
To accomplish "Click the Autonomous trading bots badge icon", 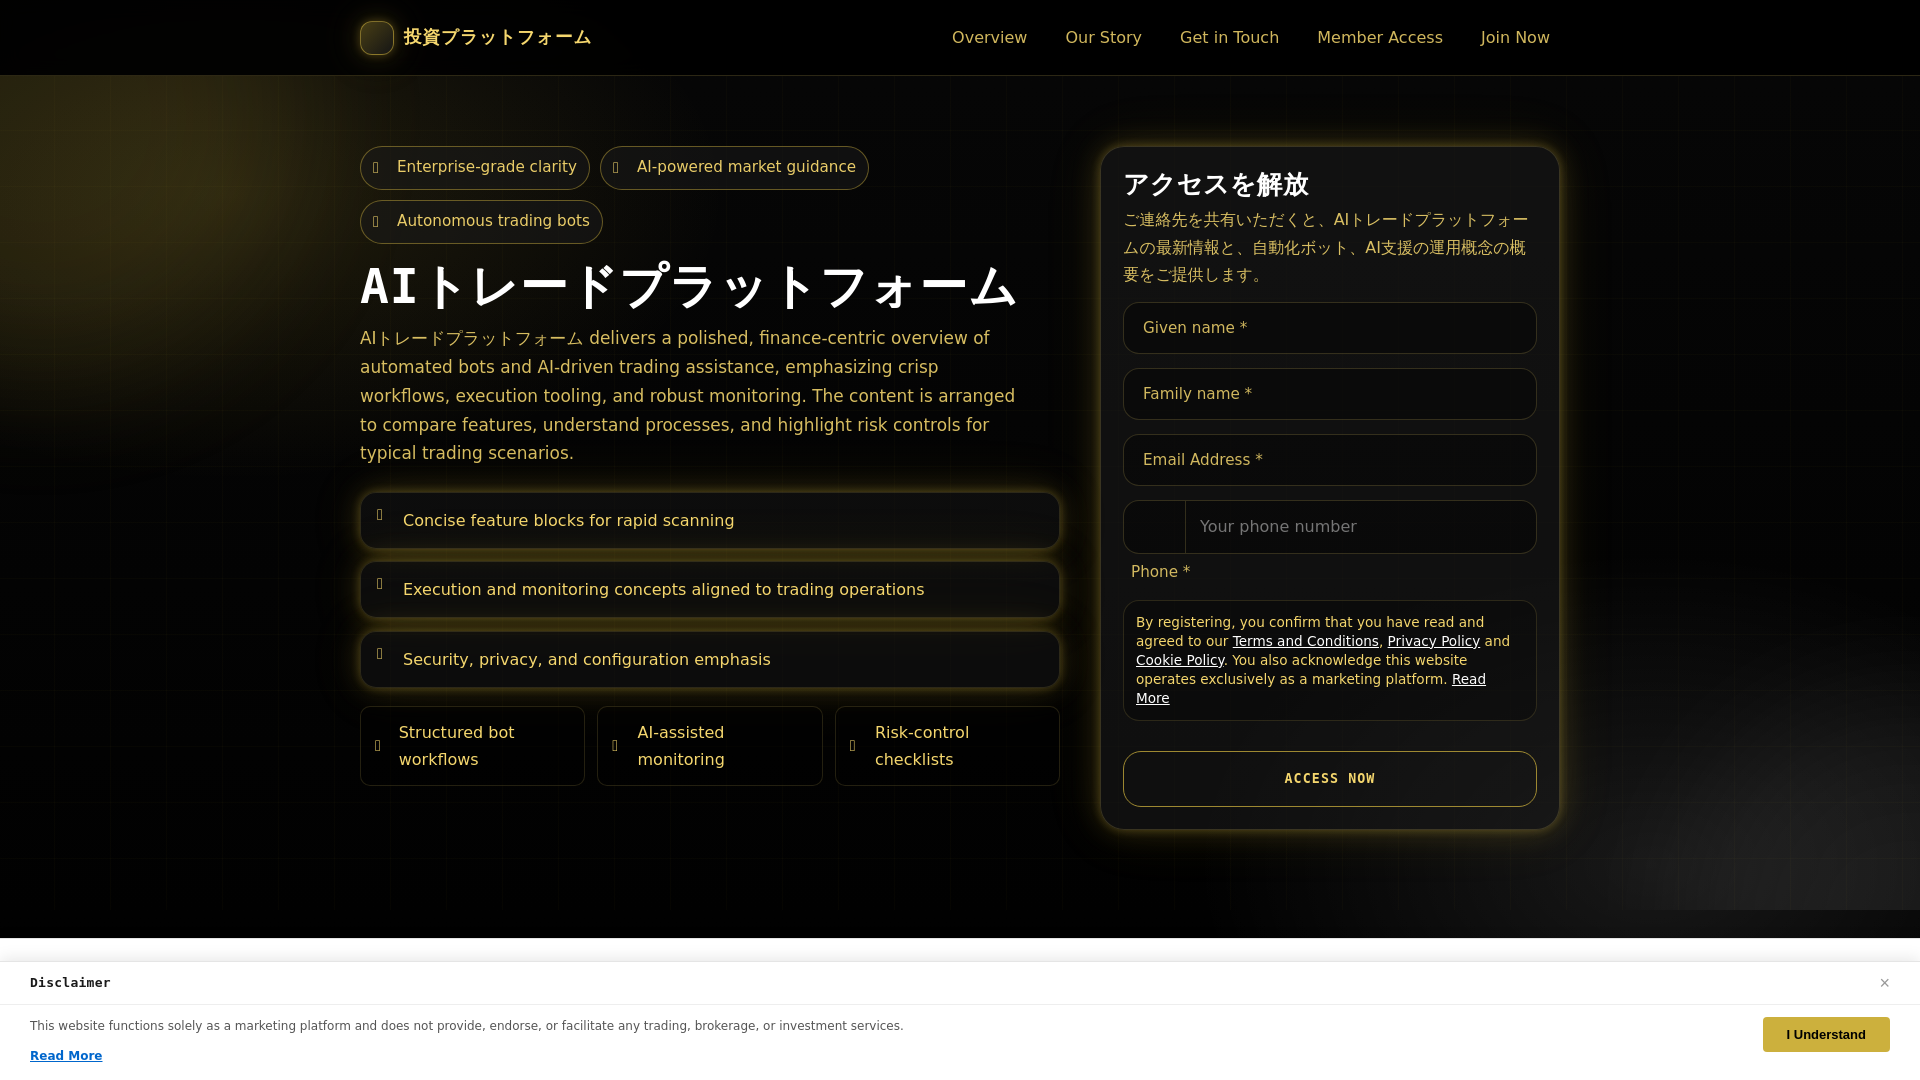I will pos(377,222).
